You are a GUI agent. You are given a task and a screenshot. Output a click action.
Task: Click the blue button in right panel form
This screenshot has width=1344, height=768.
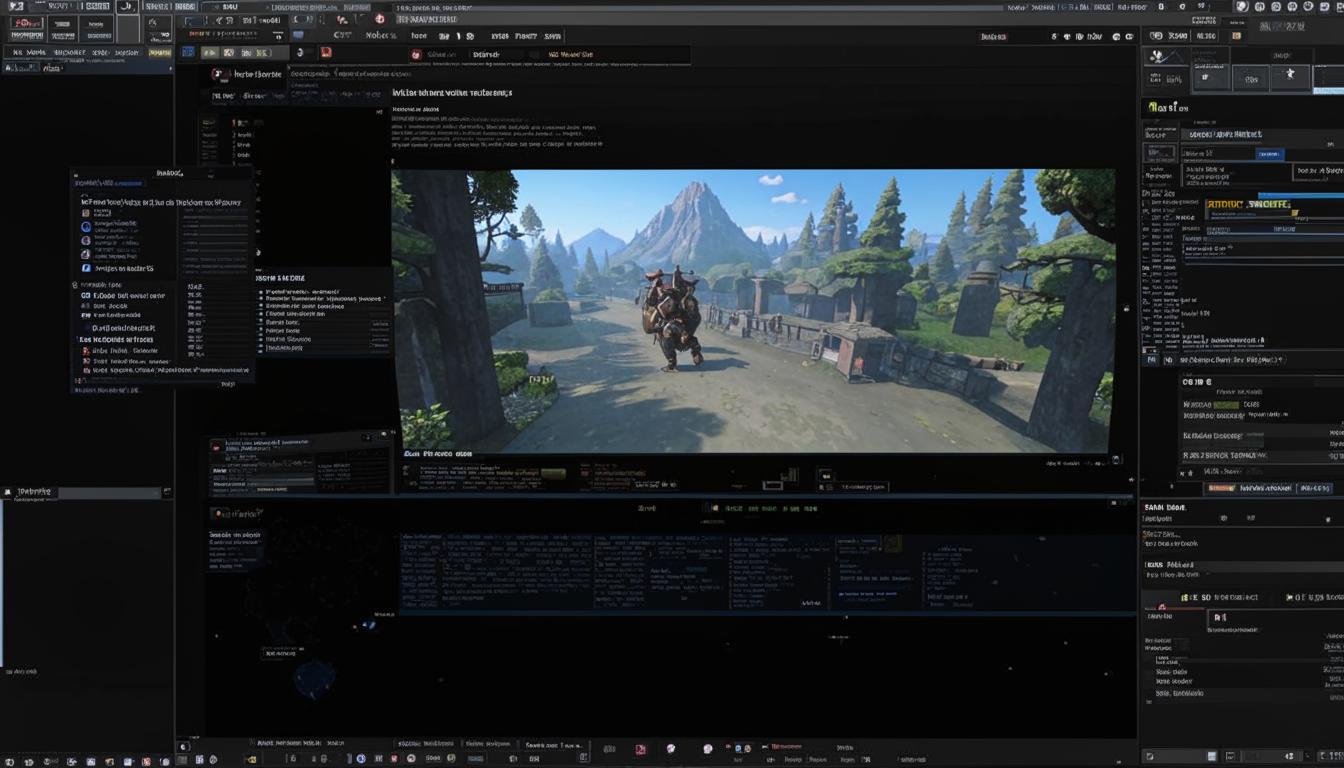pos(1270,154)
